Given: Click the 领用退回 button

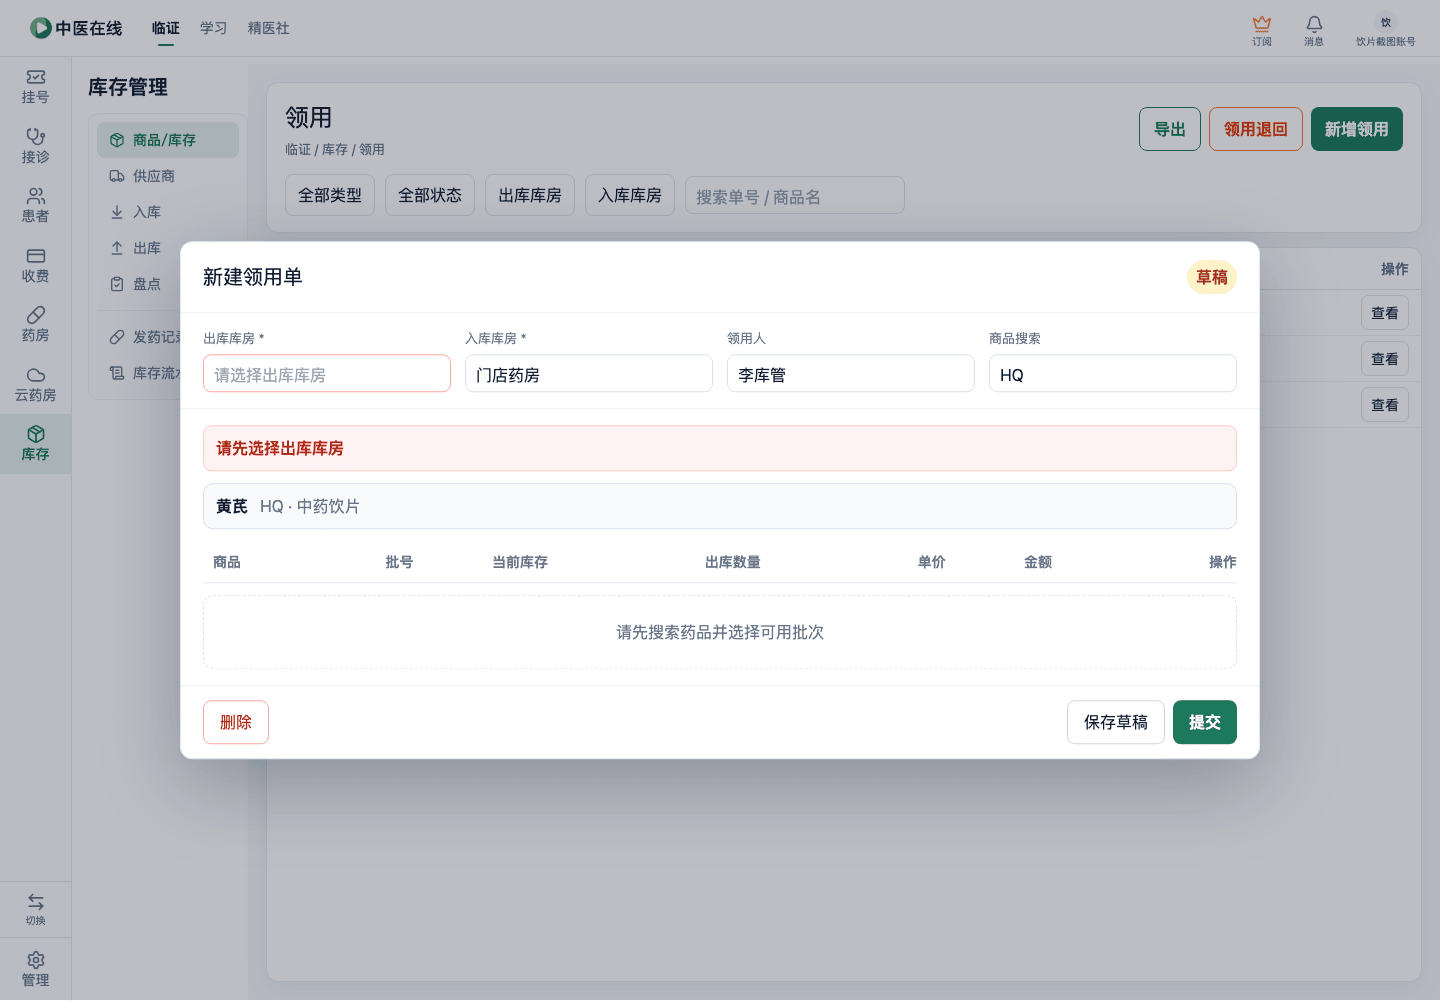Looking at the screenshot, I should click(x=1256, y=129).
